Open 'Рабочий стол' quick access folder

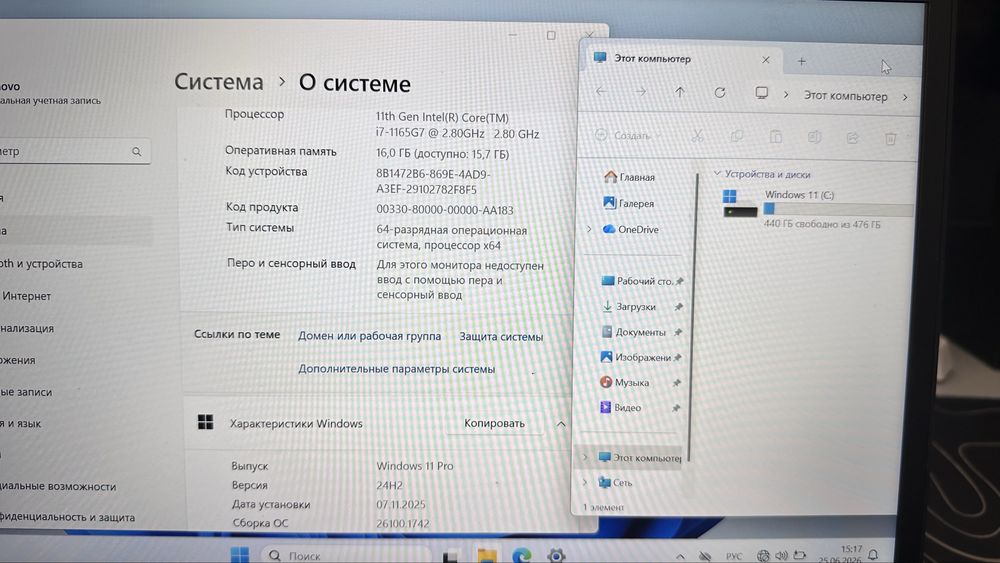(640, 281)
